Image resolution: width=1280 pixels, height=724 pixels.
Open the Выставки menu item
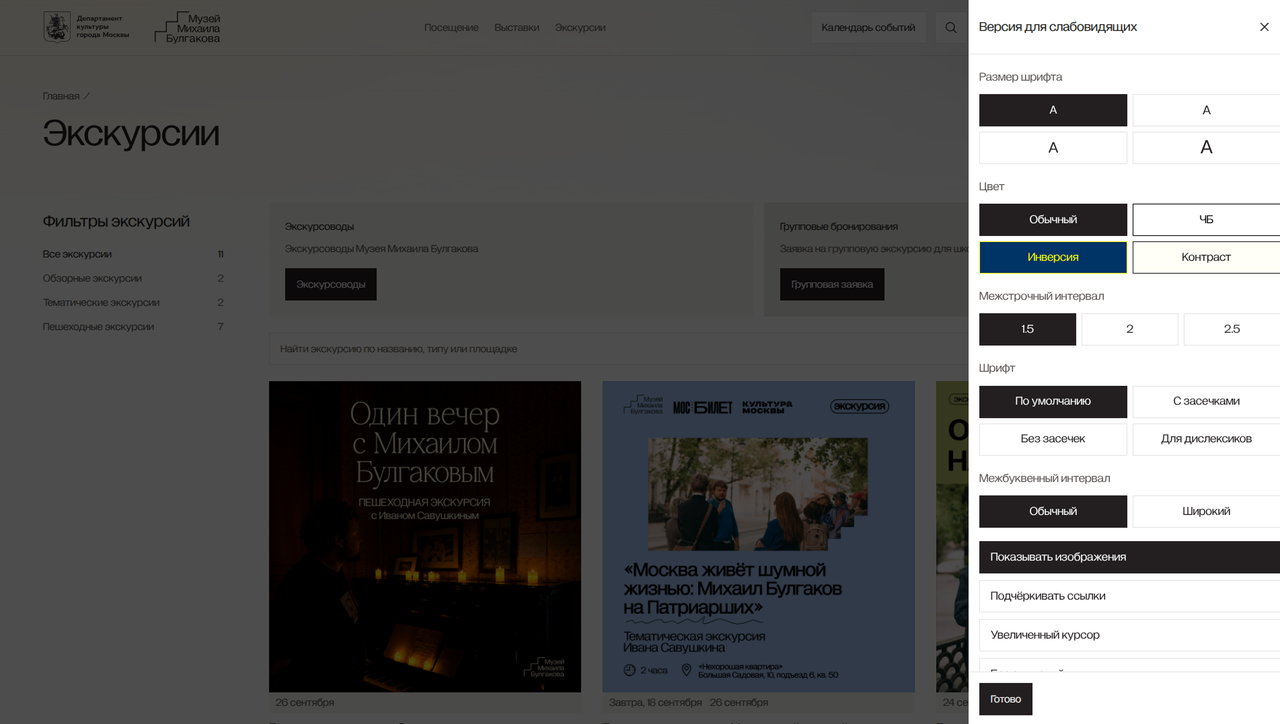point(517,28)
